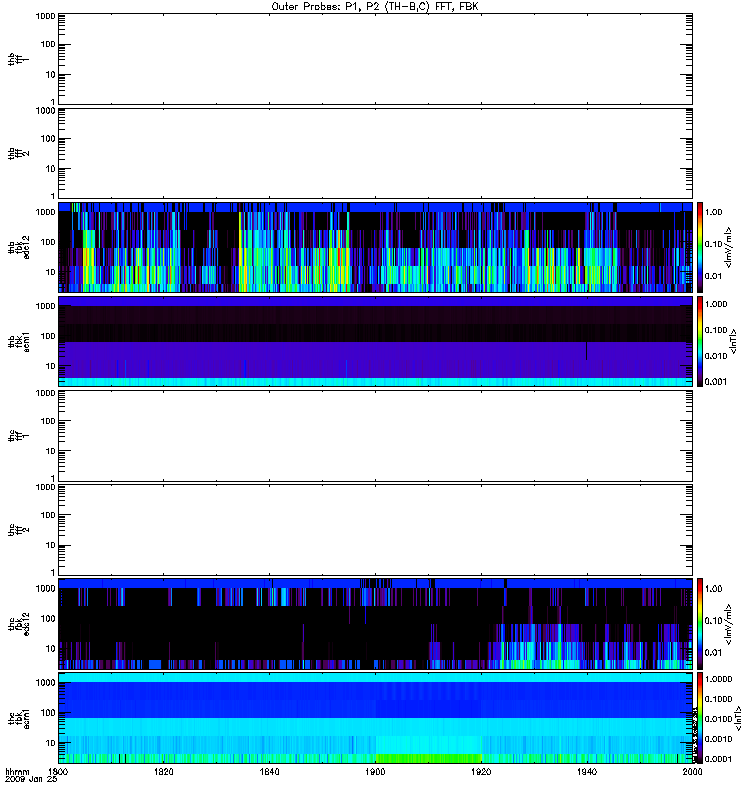Image resolution: width=750 pixels, height=800 pixels.
Task: Click the thb fbk scm1 spectrogram panel
Action: point(375,341)
